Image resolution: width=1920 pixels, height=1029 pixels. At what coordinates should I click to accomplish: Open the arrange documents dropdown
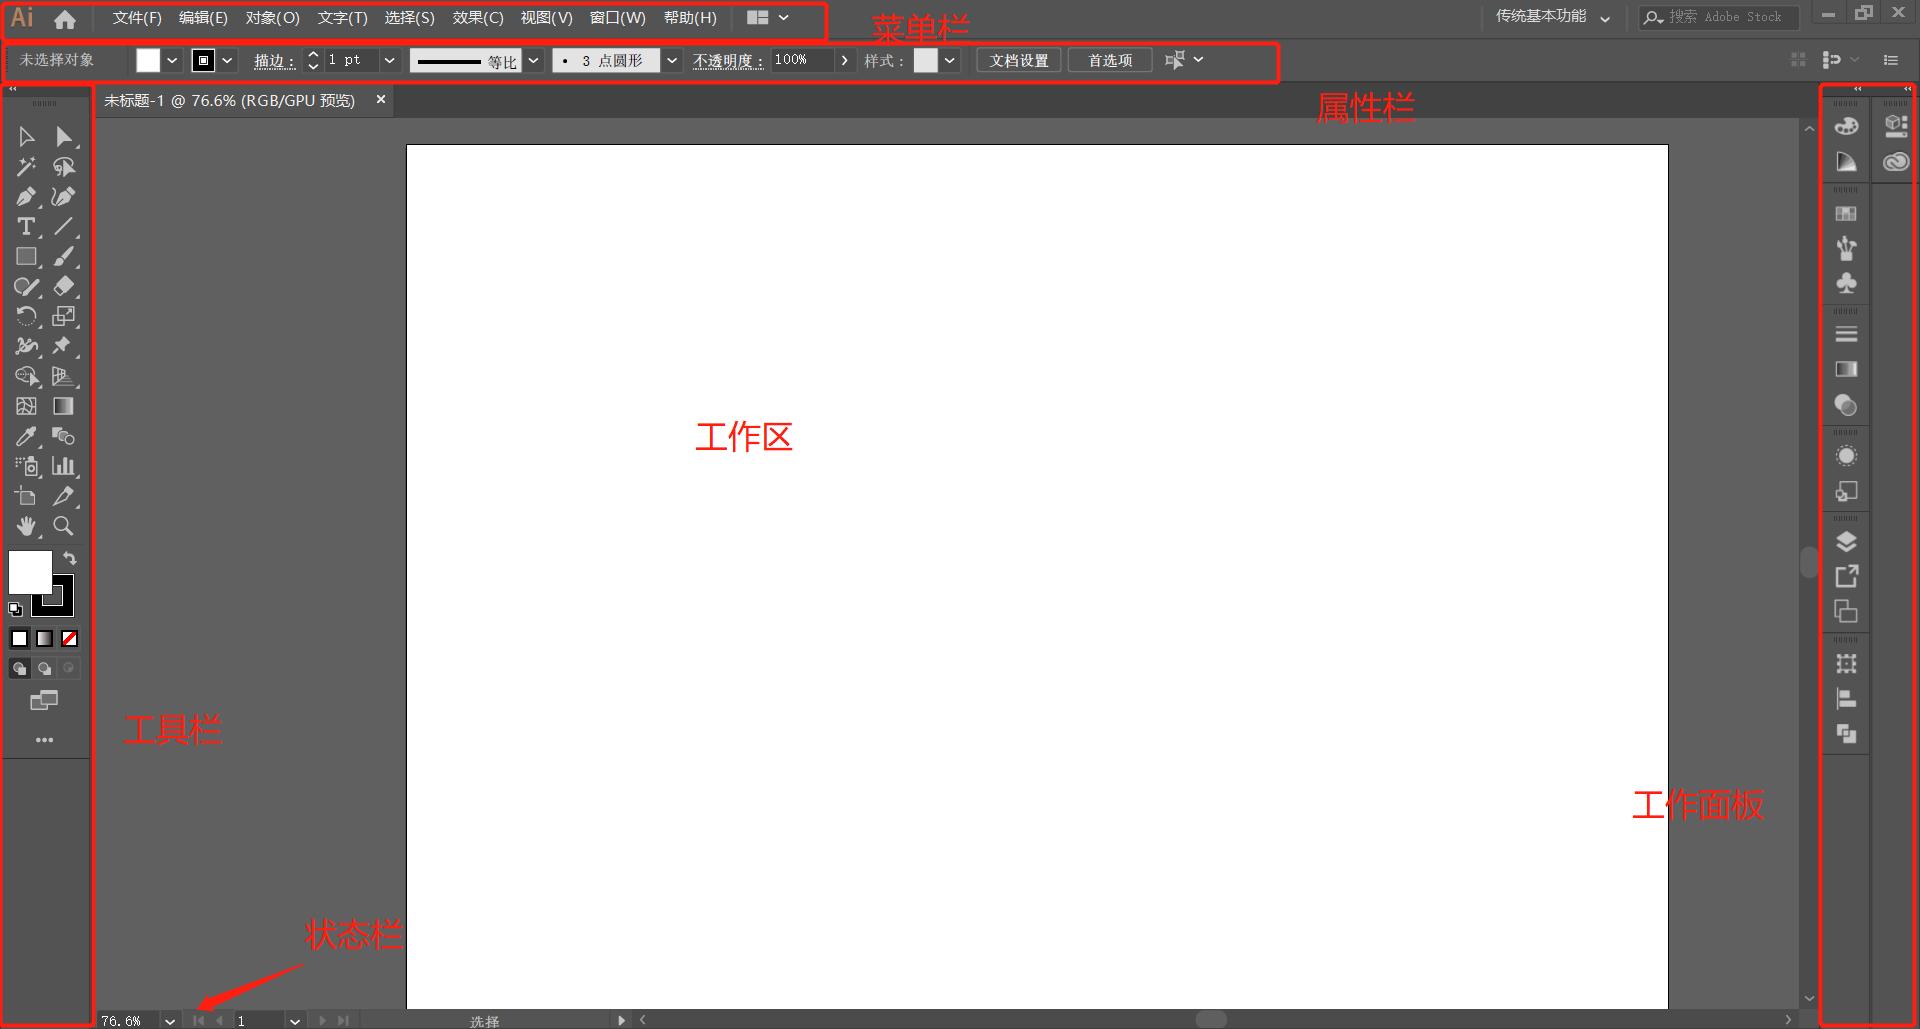[769, 18]
